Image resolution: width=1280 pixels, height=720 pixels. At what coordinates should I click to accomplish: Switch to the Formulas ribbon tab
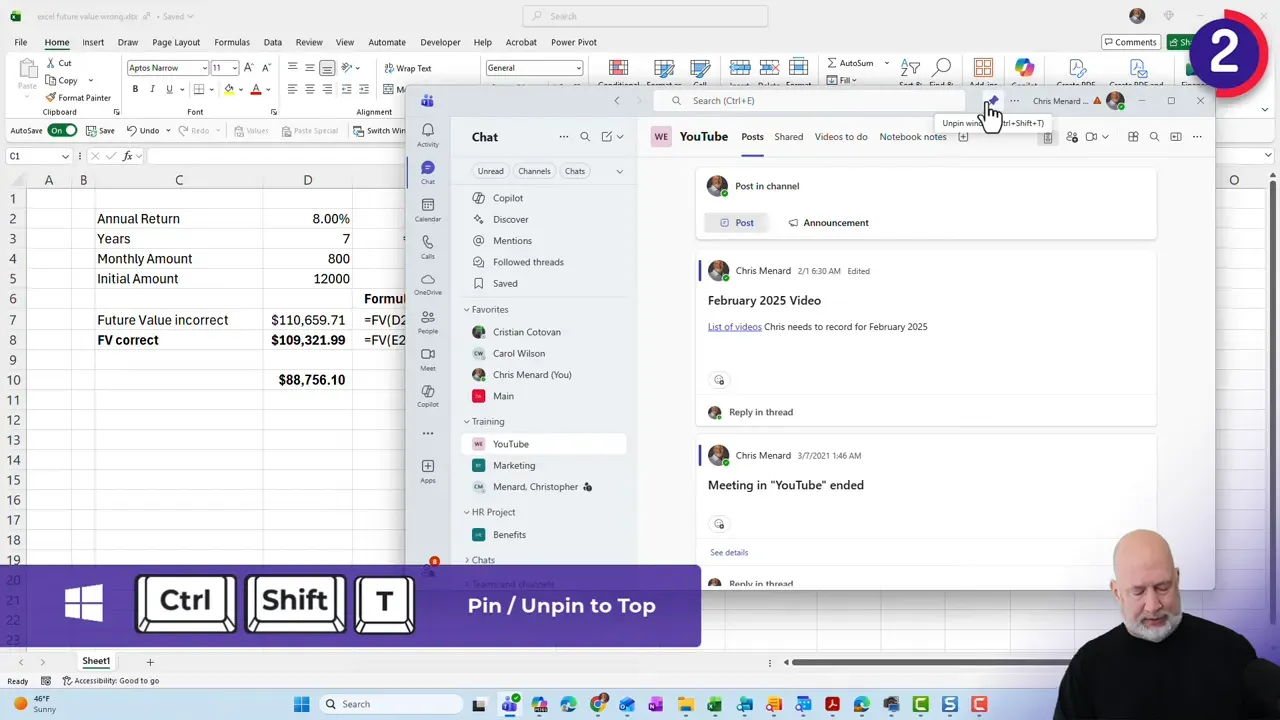point(231,42)
